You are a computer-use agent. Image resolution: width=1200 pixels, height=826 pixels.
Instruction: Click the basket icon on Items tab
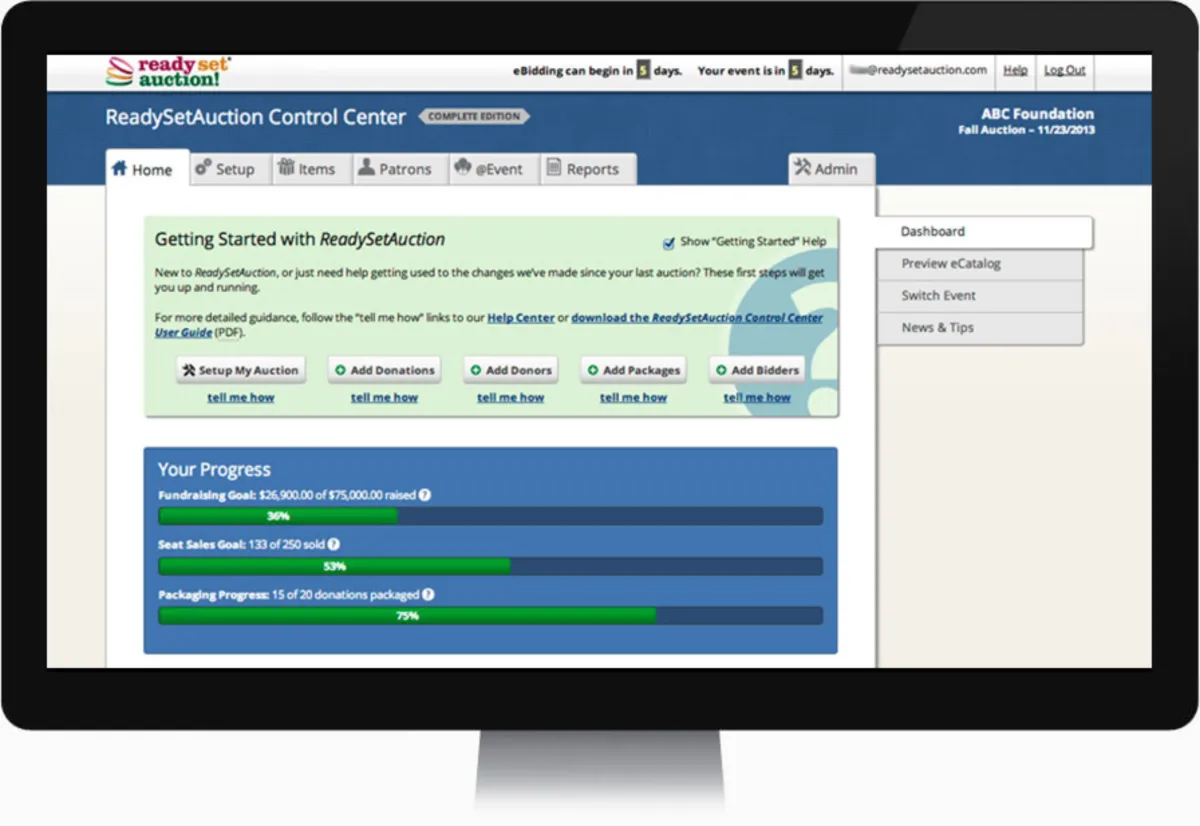(x=286, y=168)
